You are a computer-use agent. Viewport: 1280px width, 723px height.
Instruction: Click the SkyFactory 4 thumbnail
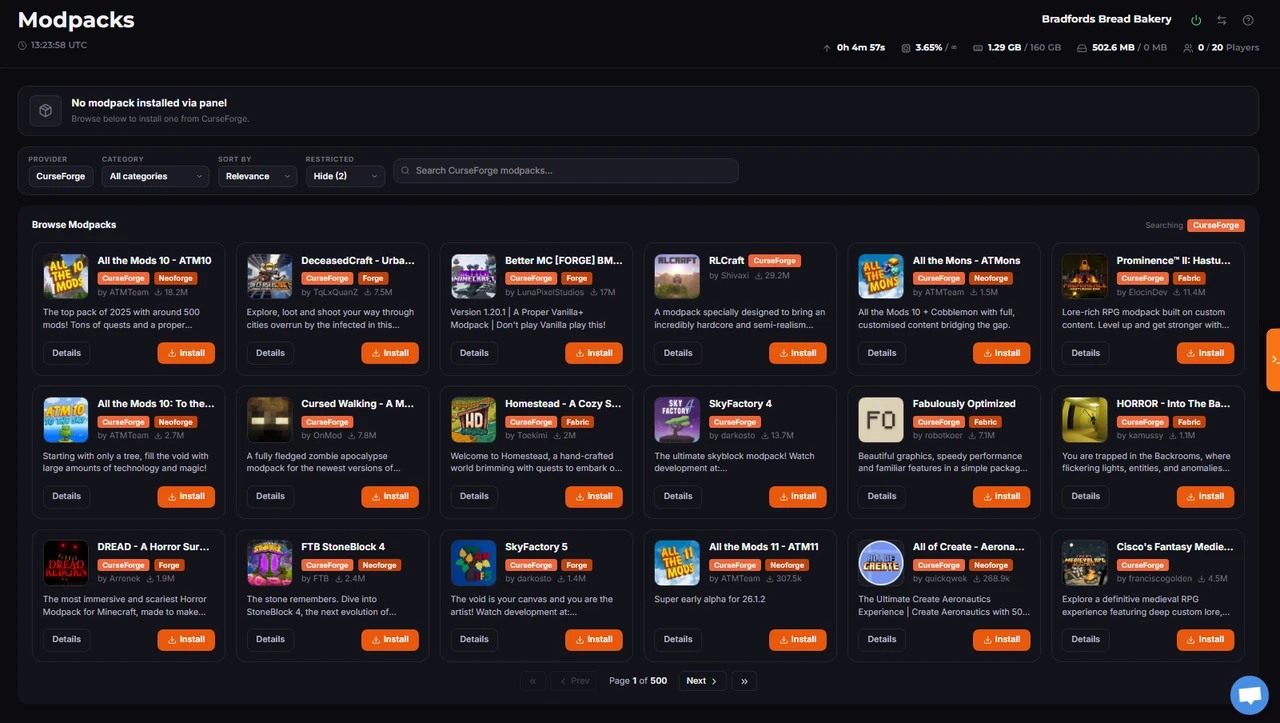(x=678, y=420)
